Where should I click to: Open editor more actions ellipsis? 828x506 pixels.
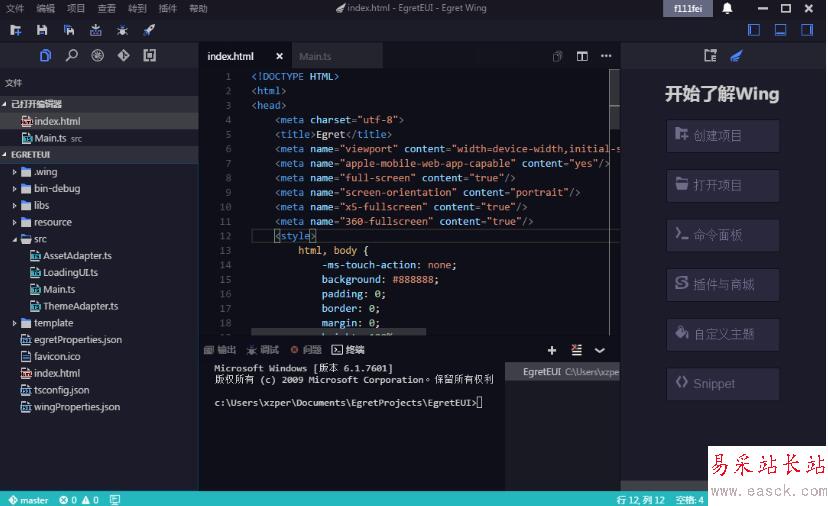pyautogui.click(x=606, y=56)
